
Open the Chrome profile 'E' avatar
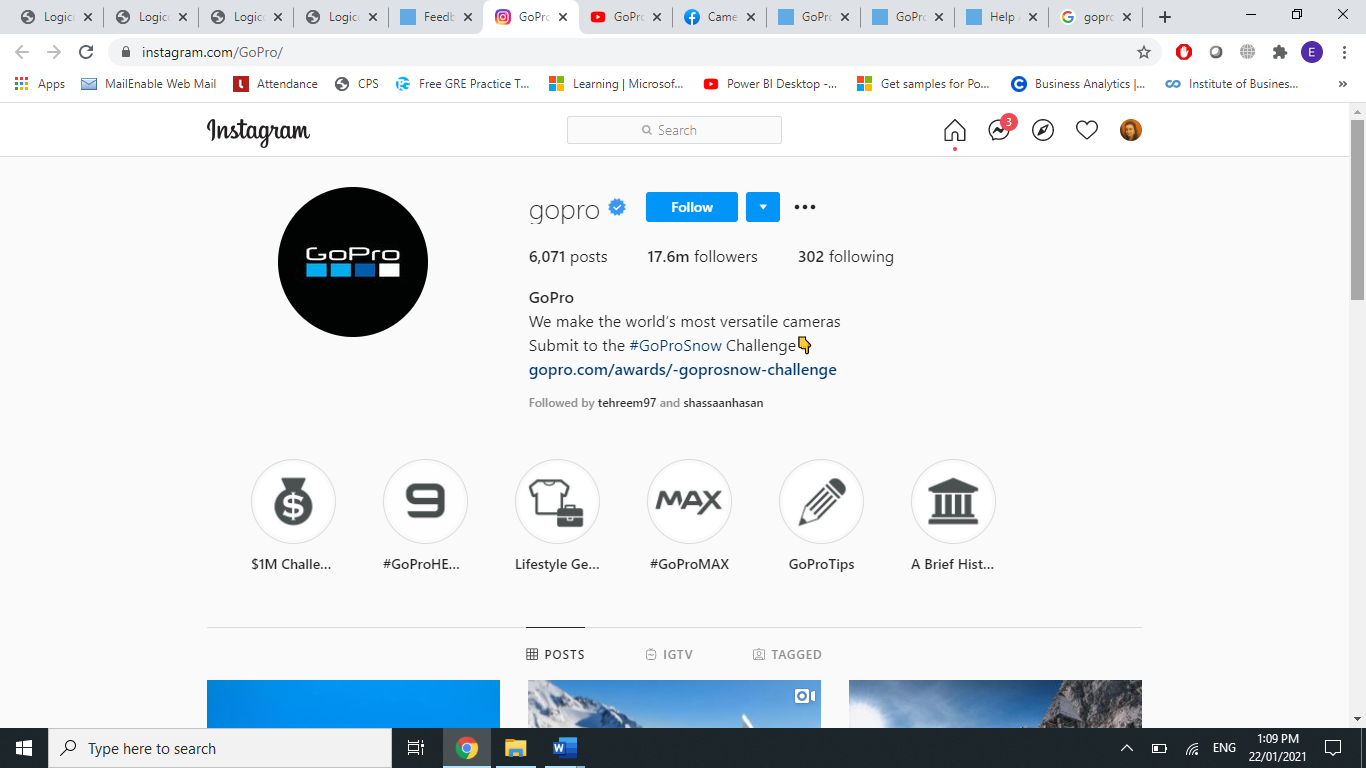point(1312,52)
